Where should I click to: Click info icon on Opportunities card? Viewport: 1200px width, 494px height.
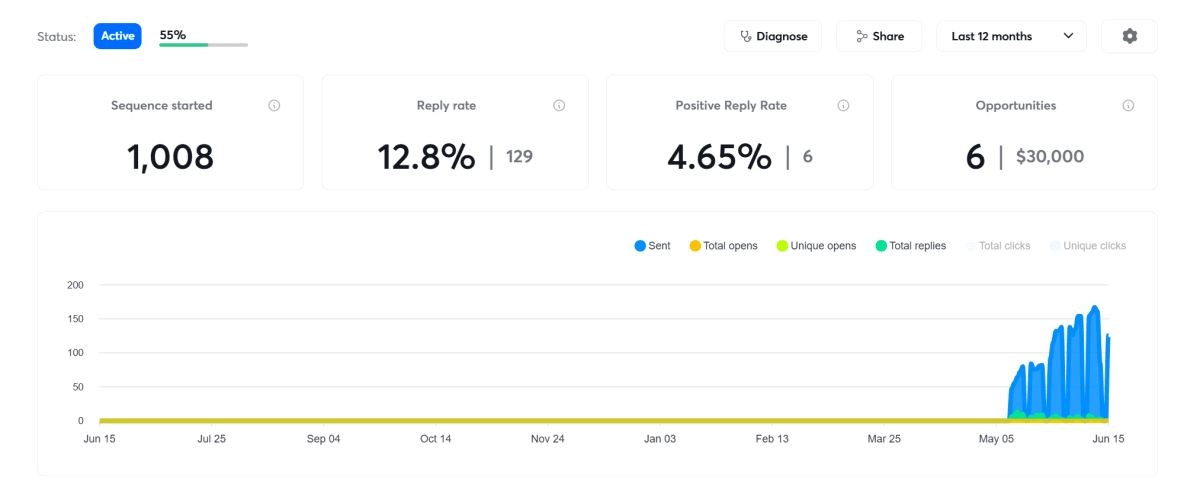coord(1128,106)
